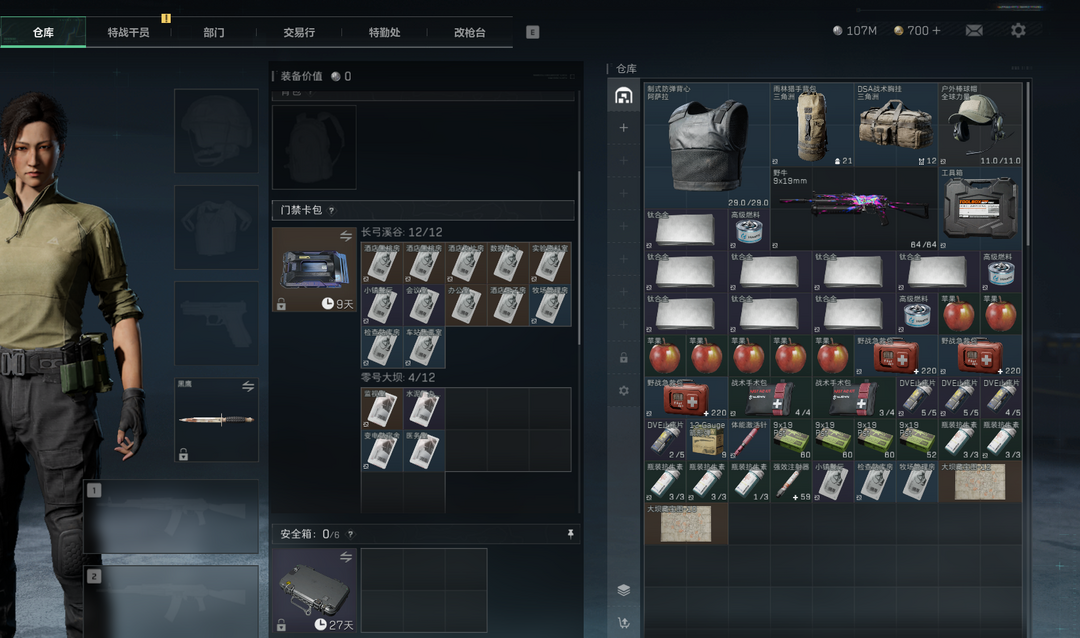Select the 野牛 9x19mm submachine gun
The width and height of the screenshot is (1080, 638).
pyautogui.click(x=854, y=209)
